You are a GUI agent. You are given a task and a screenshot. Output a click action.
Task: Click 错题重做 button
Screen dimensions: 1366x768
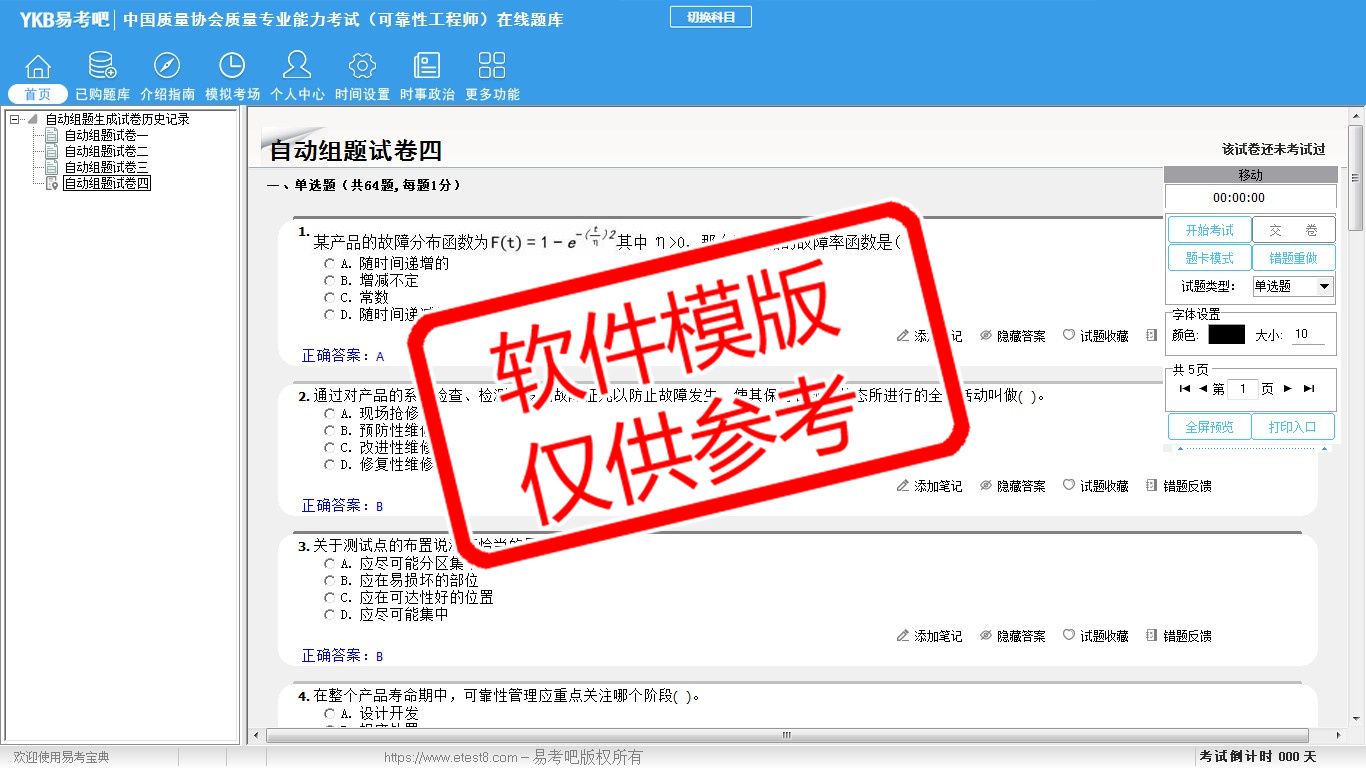coord(1294,258)
